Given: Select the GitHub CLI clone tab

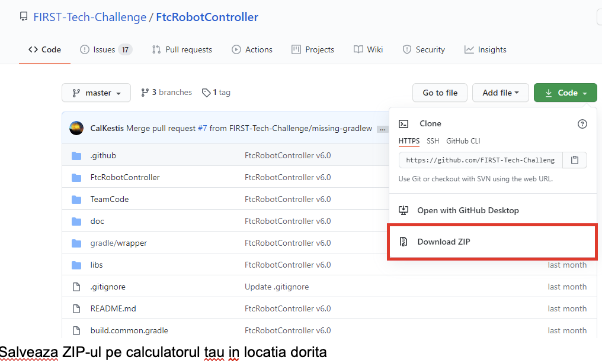Looking at the screenshot, I should tap(463, 141).
